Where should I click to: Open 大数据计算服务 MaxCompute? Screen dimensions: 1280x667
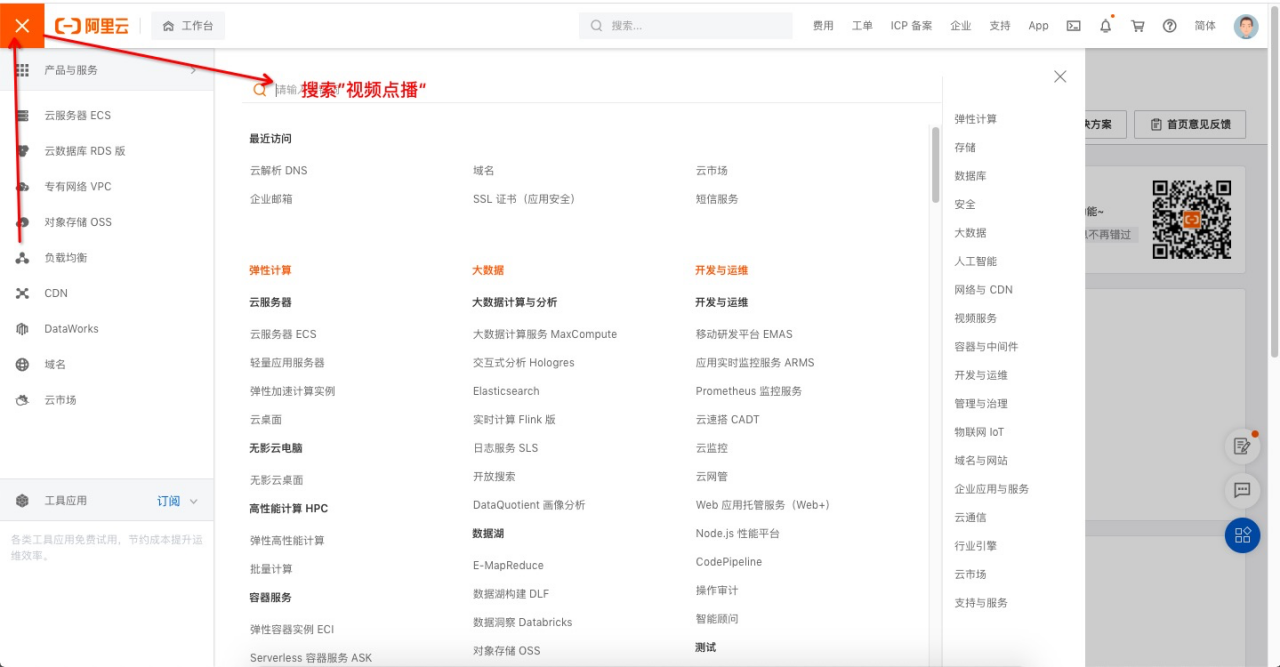(545, 334)
